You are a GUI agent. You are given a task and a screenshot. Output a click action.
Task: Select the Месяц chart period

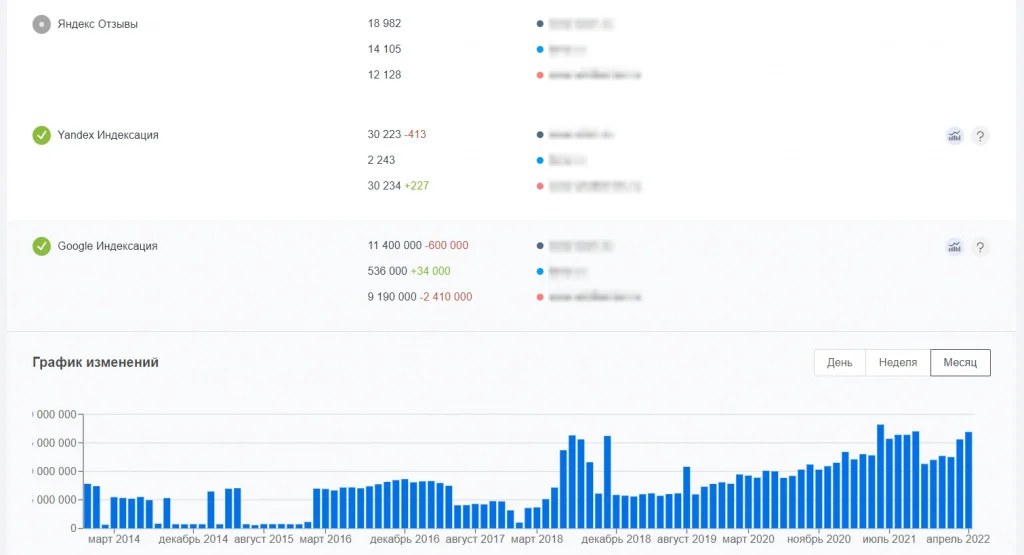960,363
